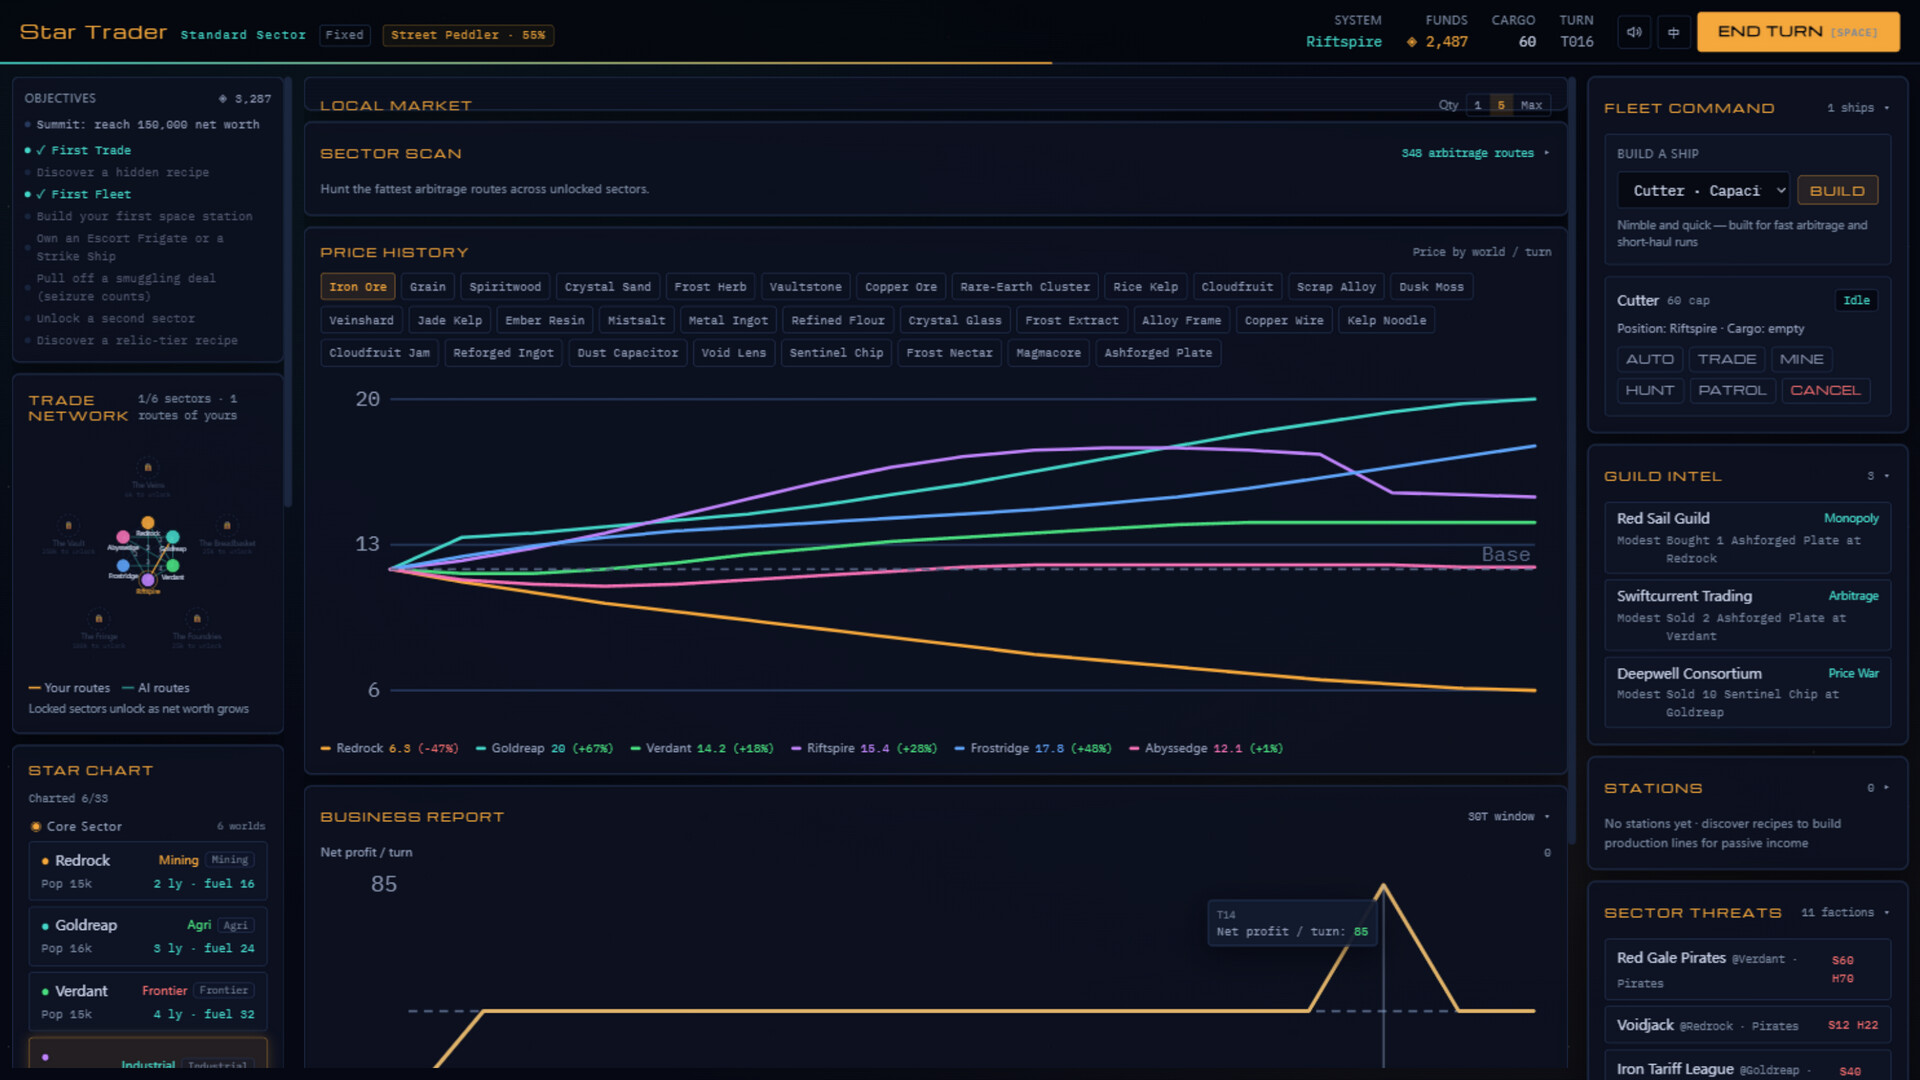Click the locked The Vault sector icon

point(68,525)
